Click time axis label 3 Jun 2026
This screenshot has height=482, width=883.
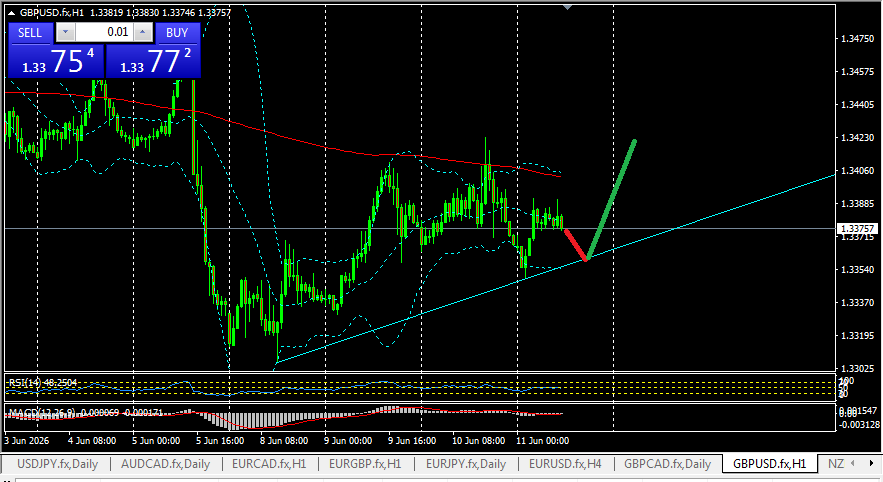(27, 441)
